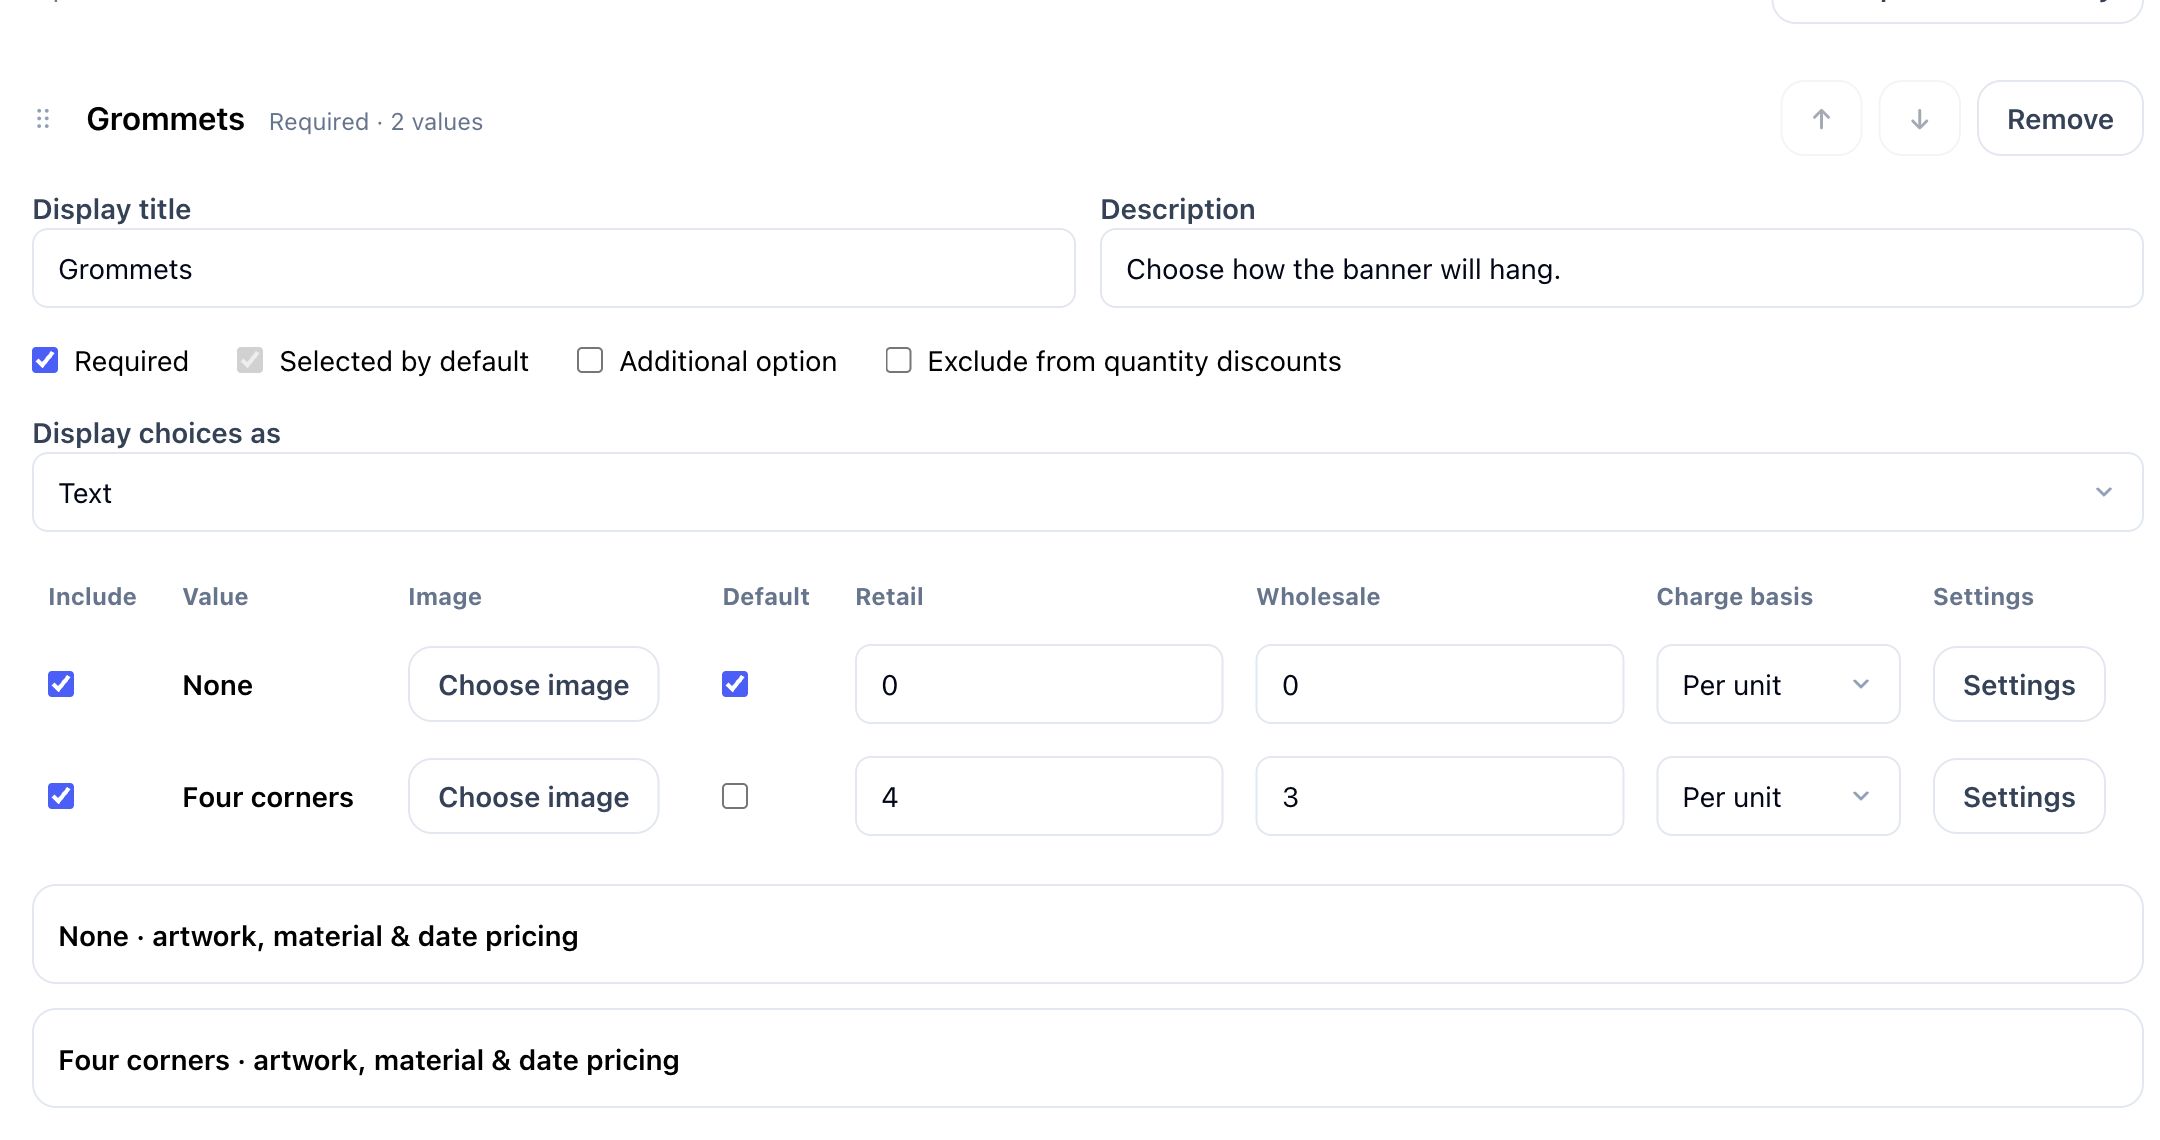Toggle Selected by default checkbox
Viewport: 2160px width, 1140px height.
click(250, 360)
